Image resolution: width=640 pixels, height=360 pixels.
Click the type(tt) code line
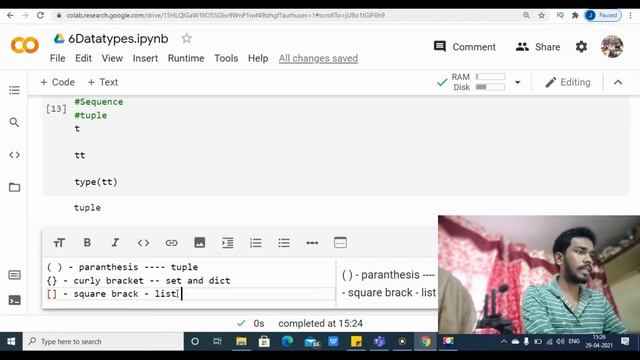click(x=96, y=182)
